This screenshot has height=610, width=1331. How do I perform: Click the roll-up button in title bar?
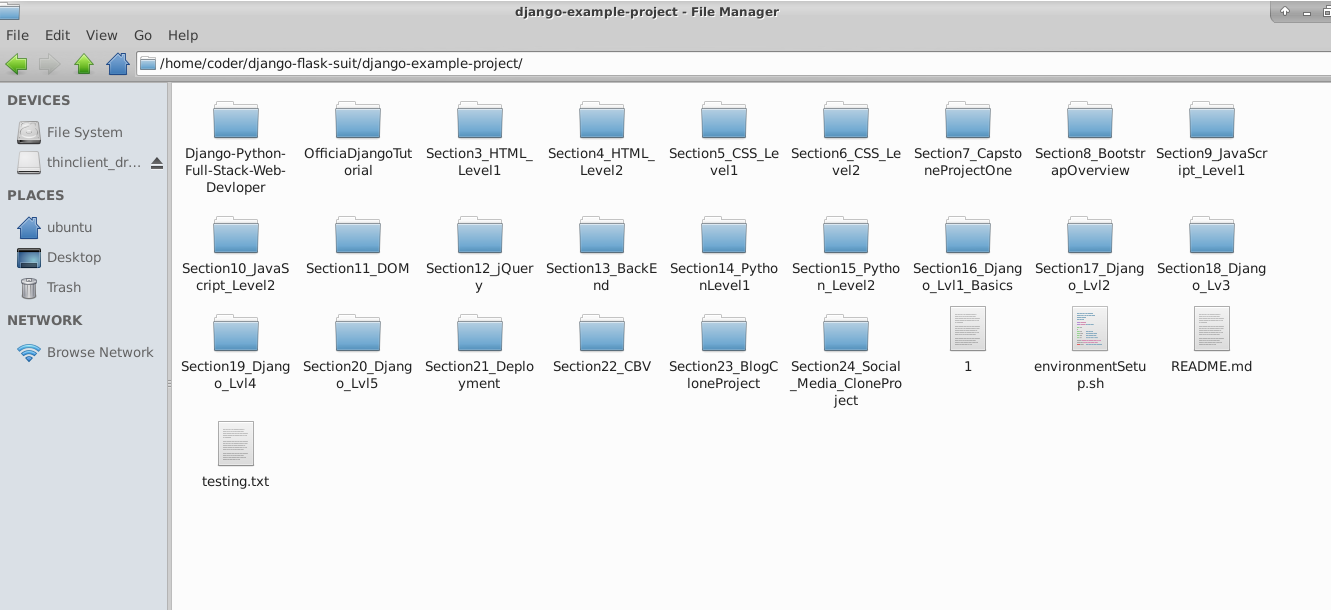(1285, 11)
